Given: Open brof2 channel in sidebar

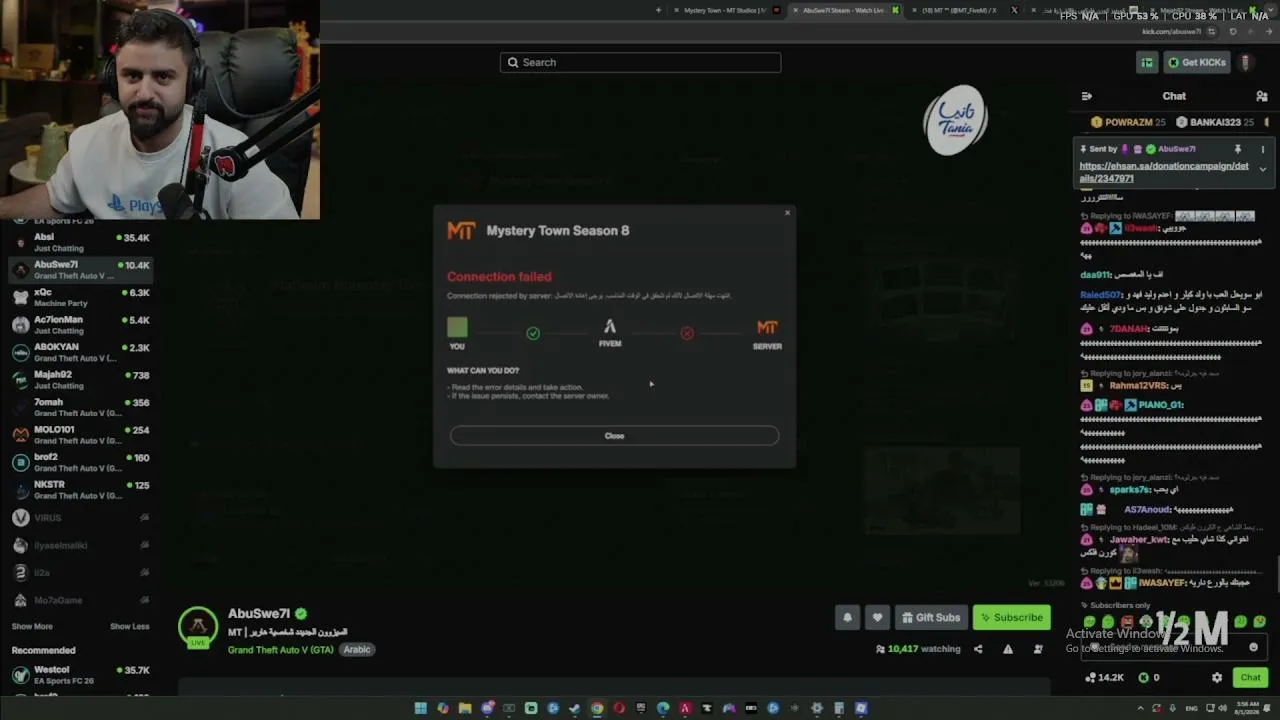Looking at the screenshot, I should 80,462.
